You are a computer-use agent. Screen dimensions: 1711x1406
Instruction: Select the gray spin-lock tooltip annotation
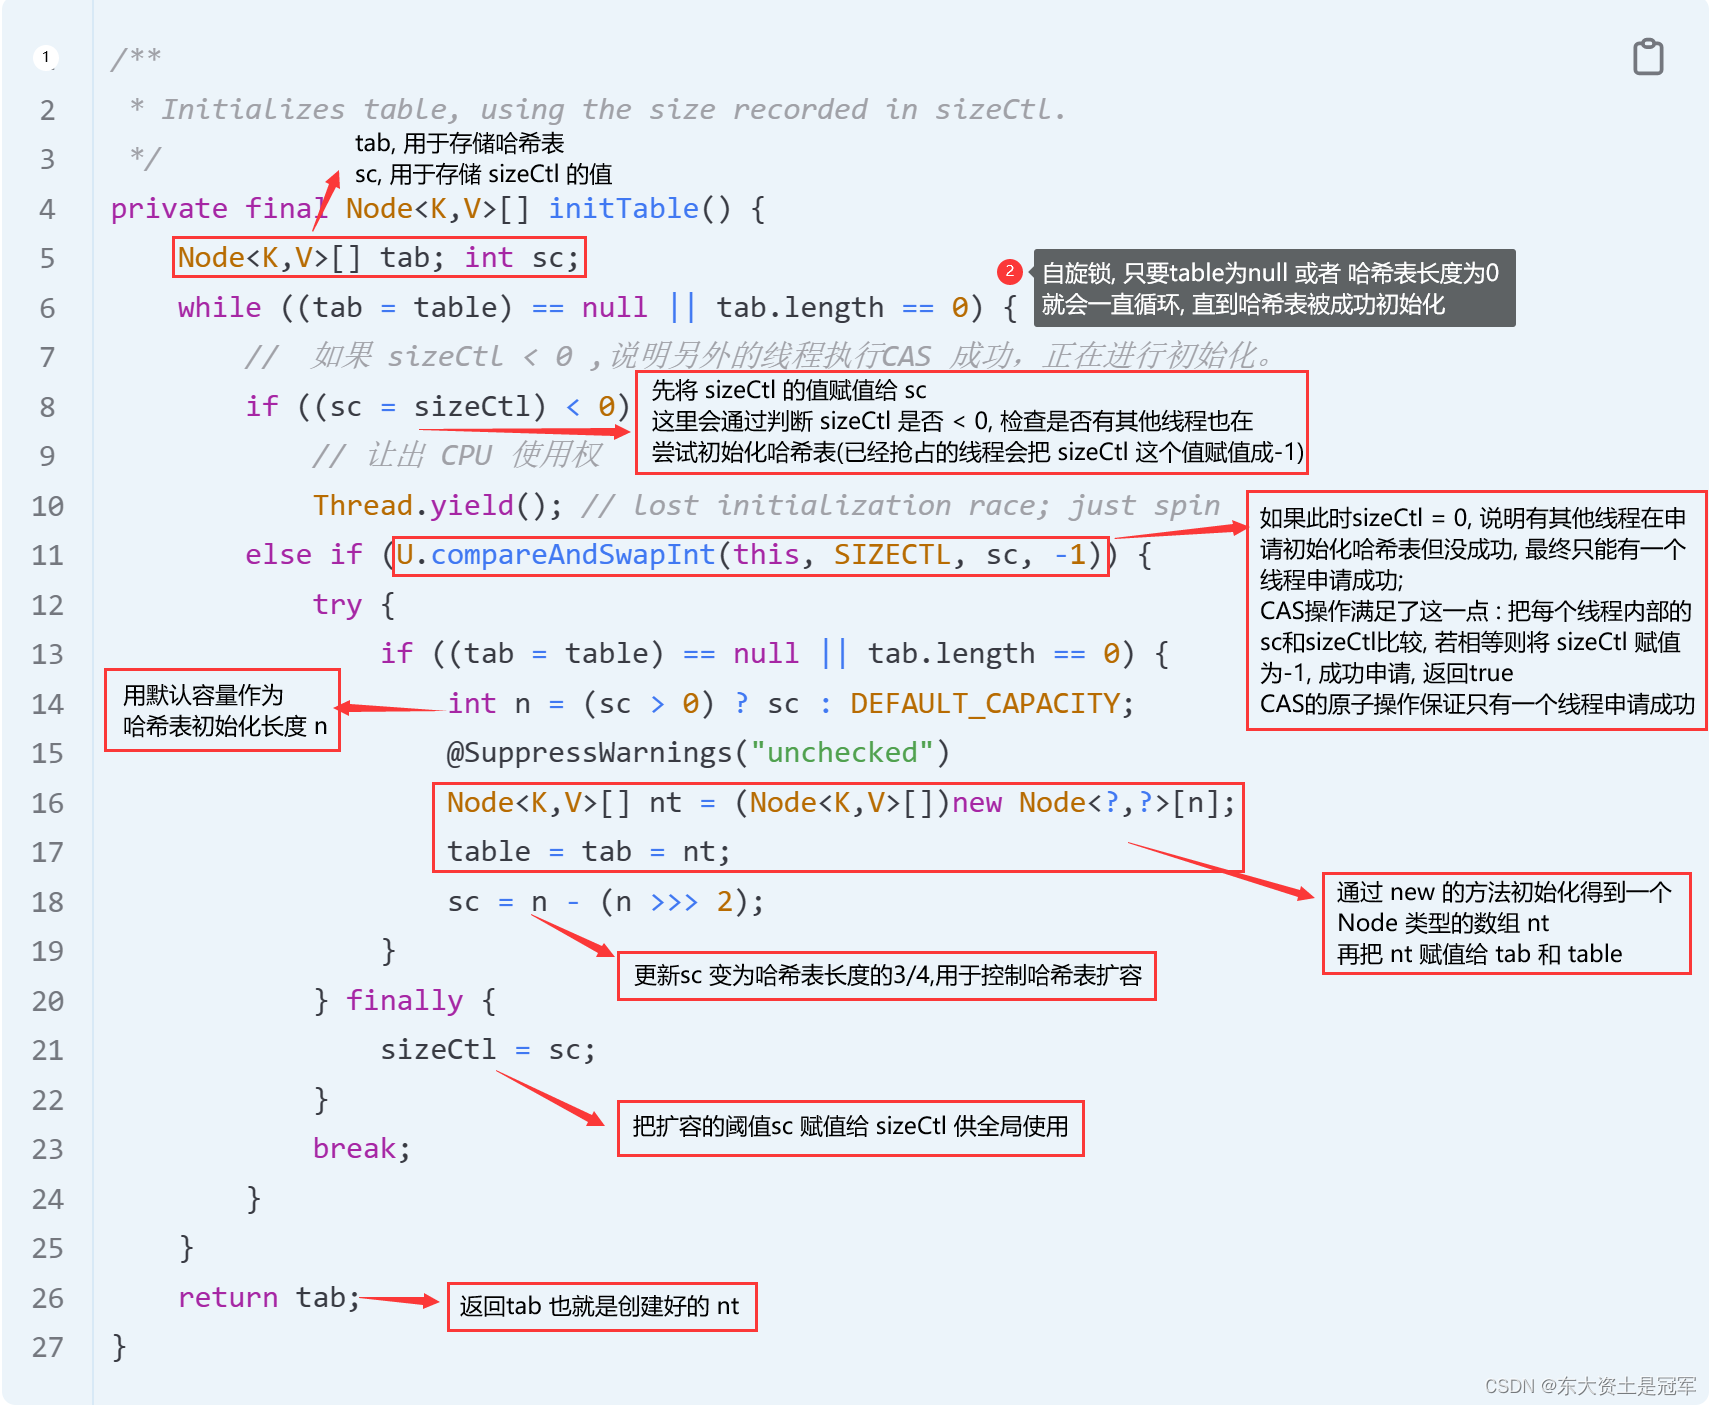pyautogui.click(x=1272, y=289)
